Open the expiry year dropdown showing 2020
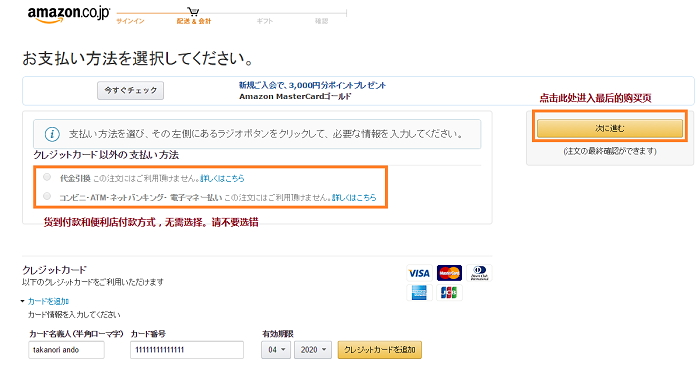The width and height of the screenshot is (700, 374). click(312, 350)
